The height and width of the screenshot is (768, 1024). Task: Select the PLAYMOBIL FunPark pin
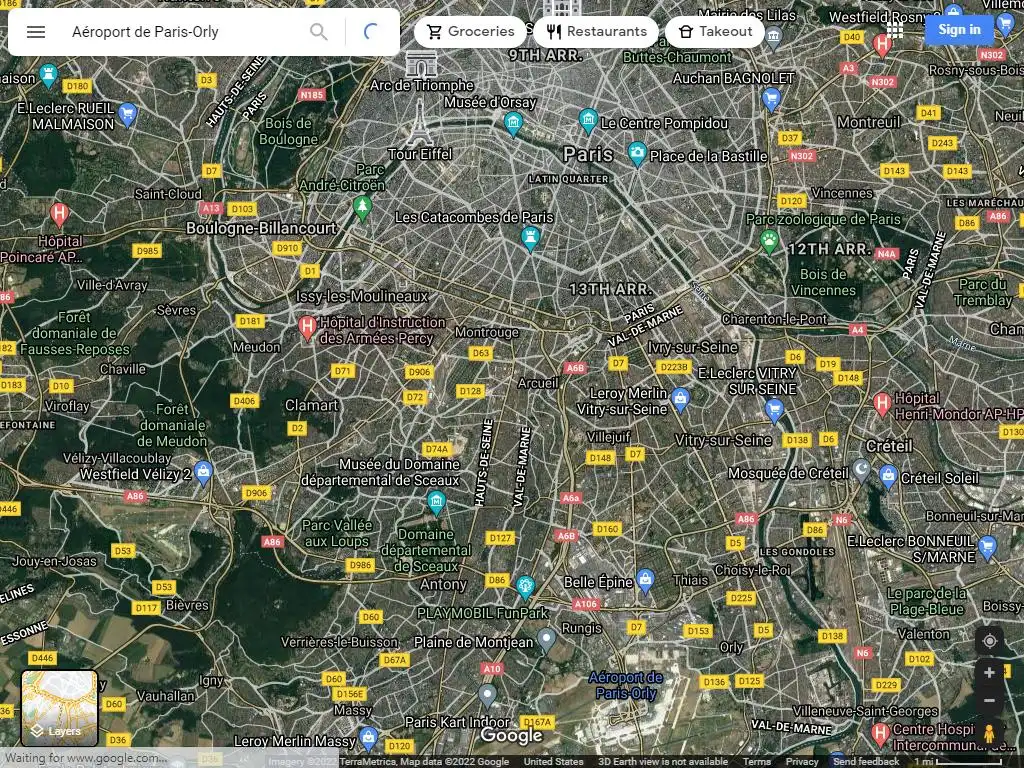tap(525, 588)
